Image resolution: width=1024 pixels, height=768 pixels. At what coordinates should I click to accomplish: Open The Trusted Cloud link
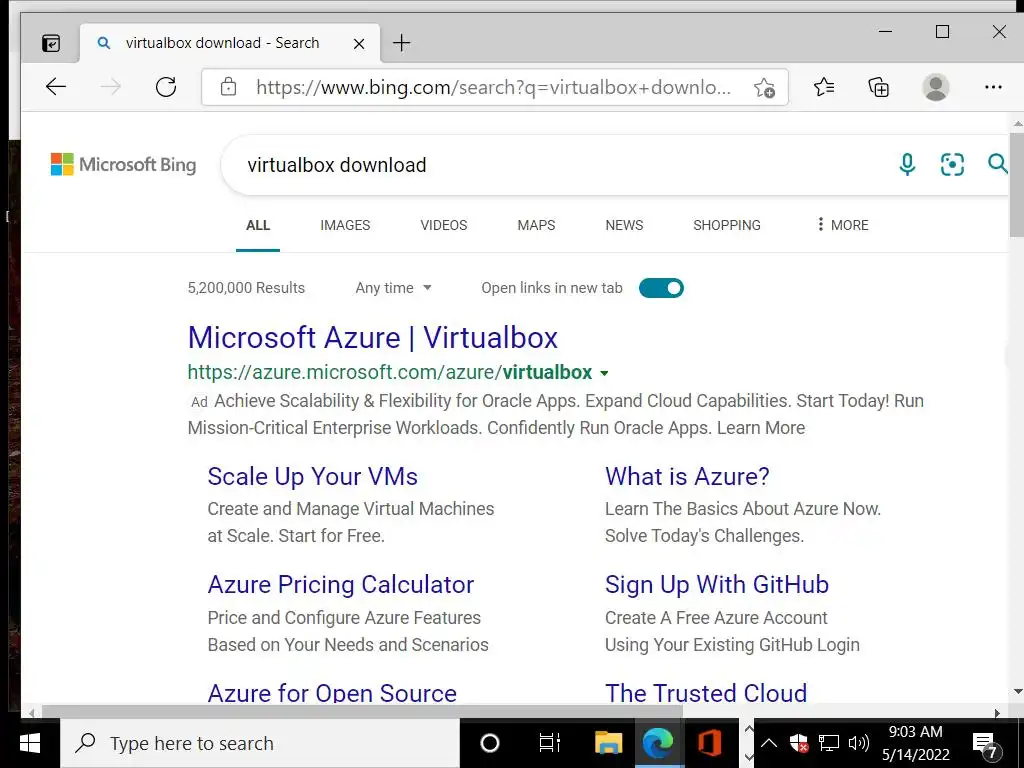click(705, 692)
